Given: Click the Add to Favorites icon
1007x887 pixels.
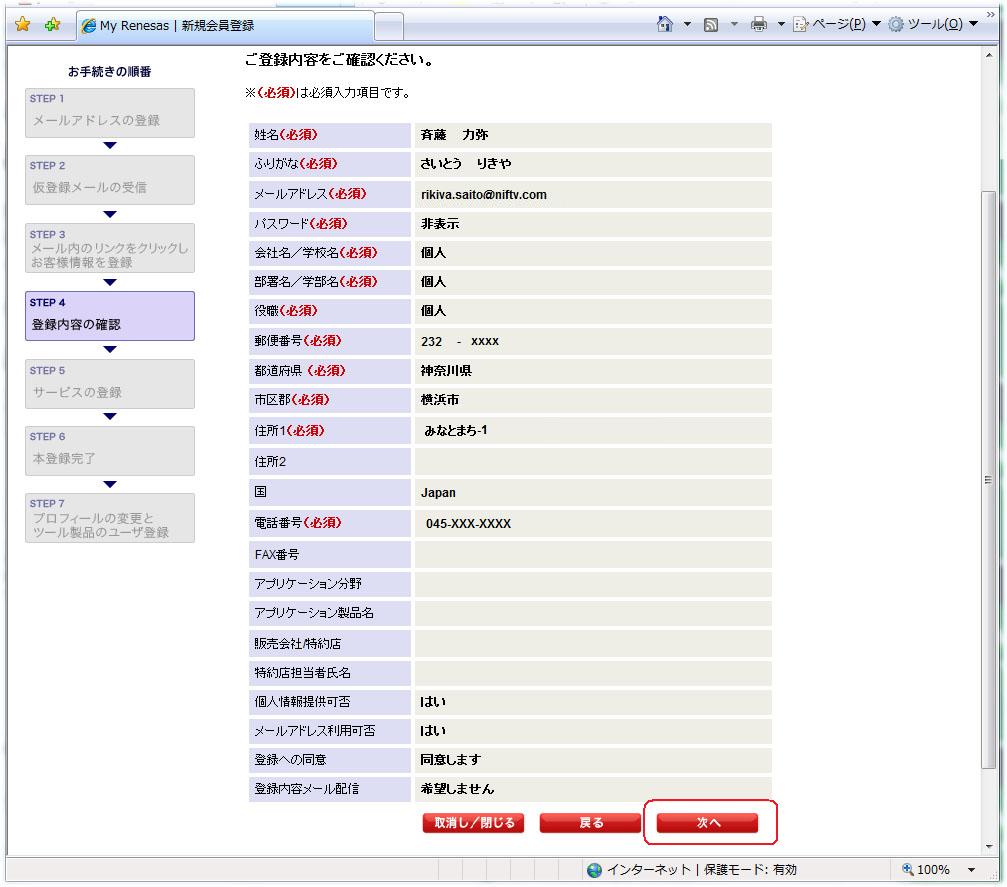Looking at the screenshot, I should pyautogui.click(x=51, y=24).
